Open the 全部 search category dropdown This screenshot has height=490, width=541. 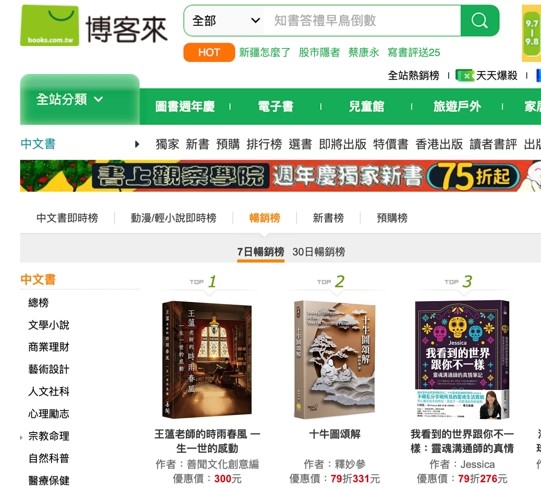click(x=226, y=21)
